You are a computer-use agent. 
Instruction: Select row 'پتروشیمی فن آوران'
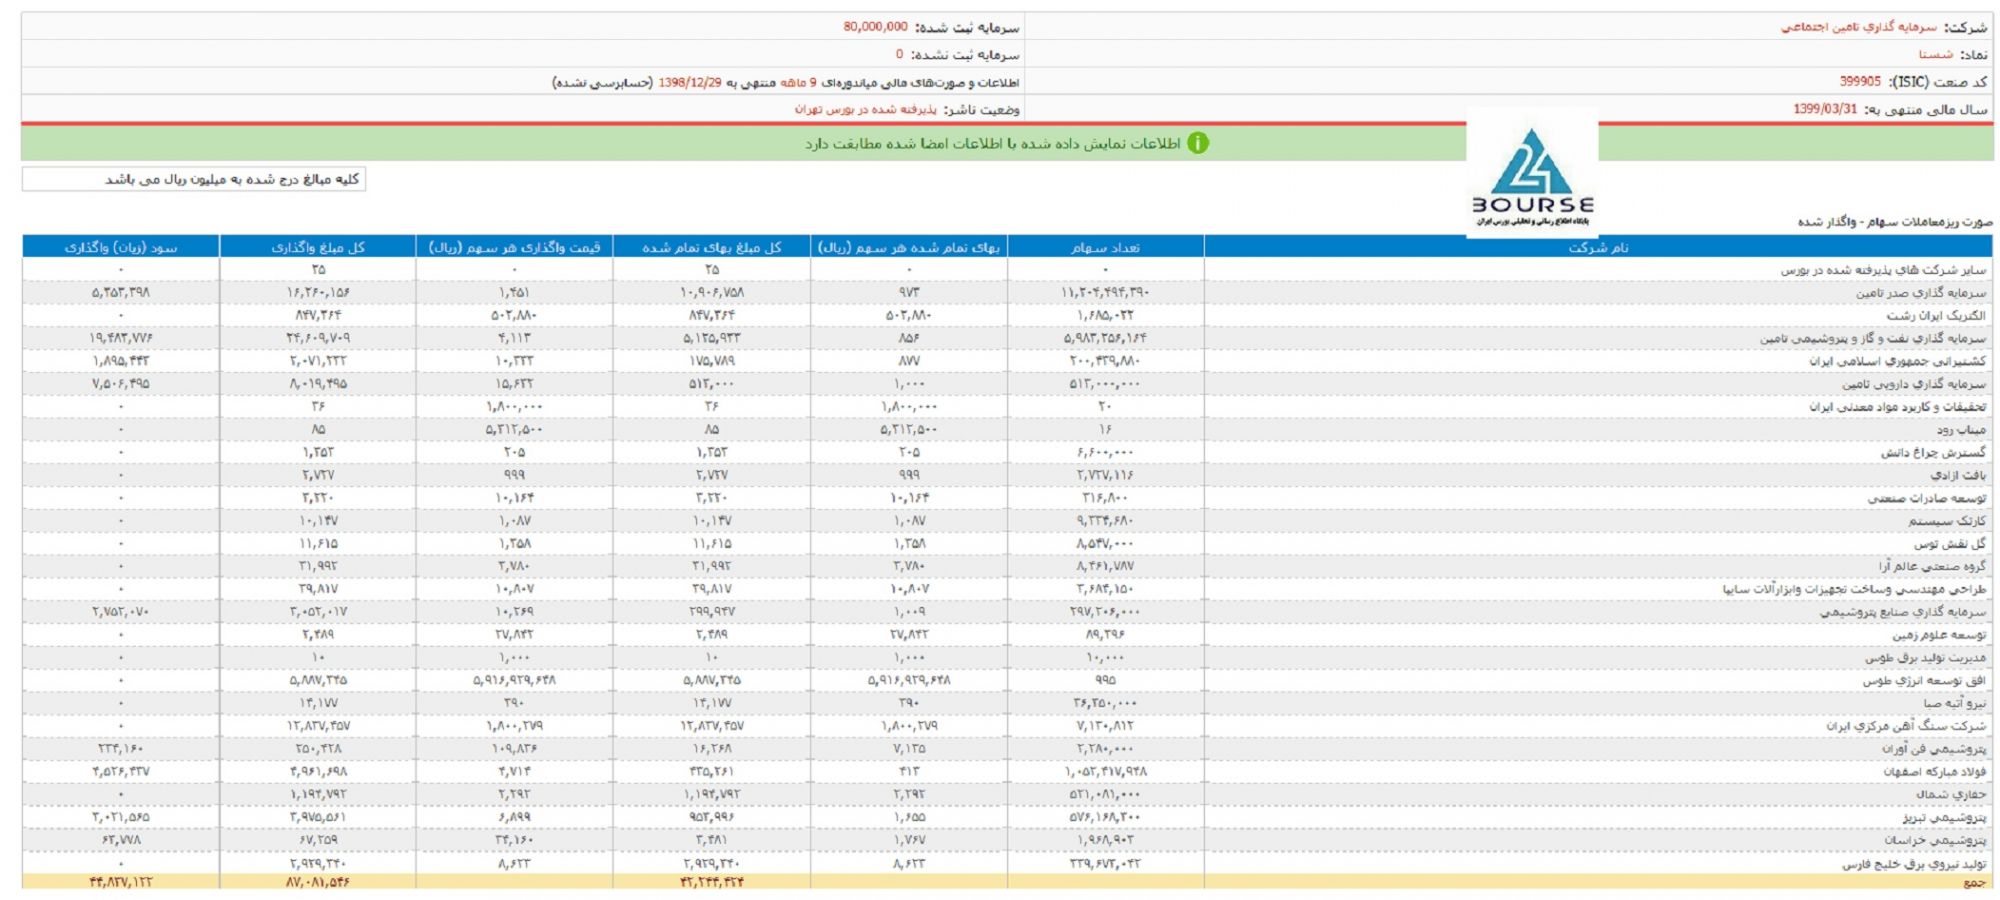[1007, 749]
